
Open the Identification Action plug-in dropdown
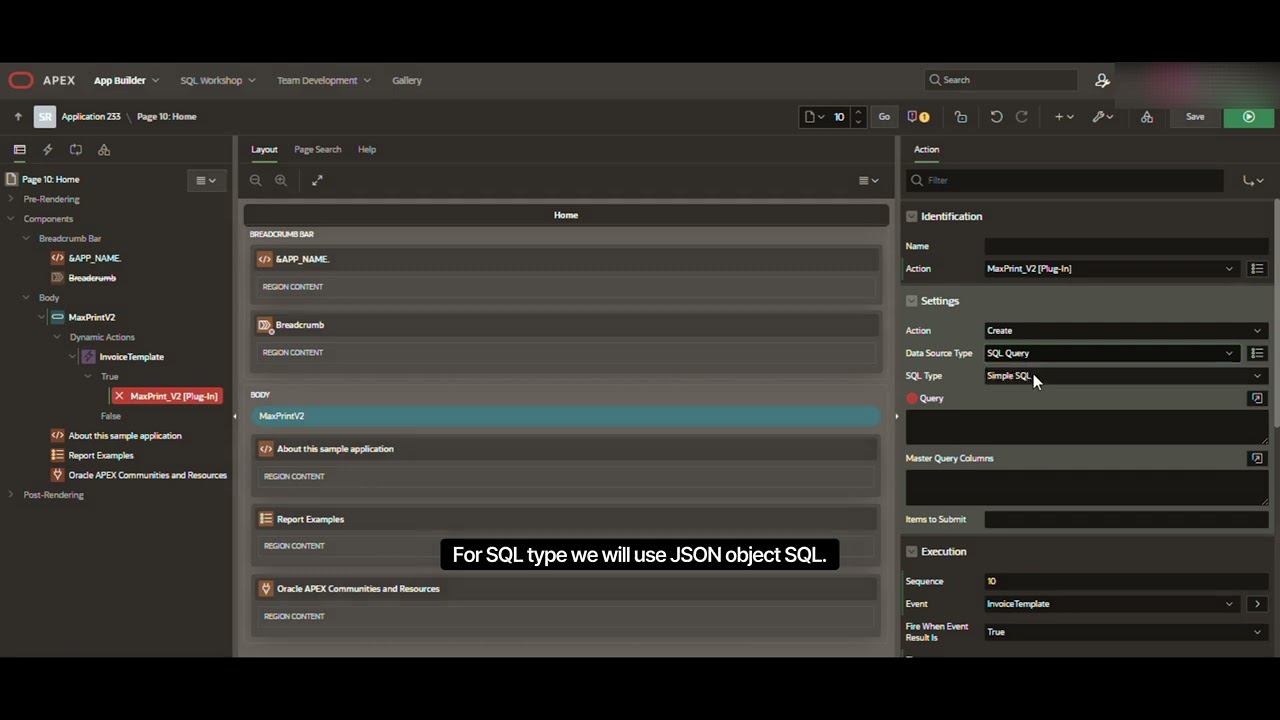(x=1112, y=269)
